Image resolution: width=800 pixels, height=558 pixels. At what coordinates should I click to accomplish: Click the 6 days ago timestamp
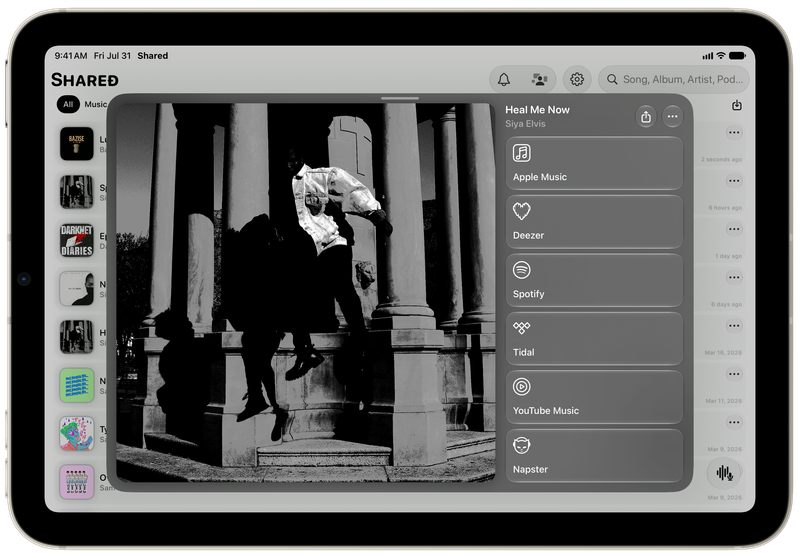[727, 305]
